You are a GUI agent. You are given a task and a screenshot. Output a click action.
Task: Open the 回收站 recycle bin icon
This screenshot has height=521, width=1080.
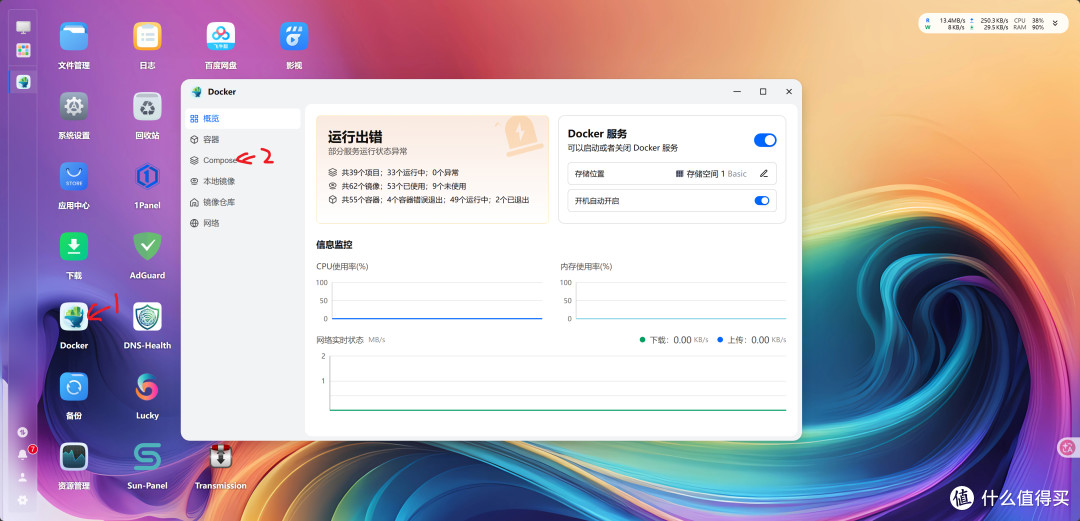point(147,107)
